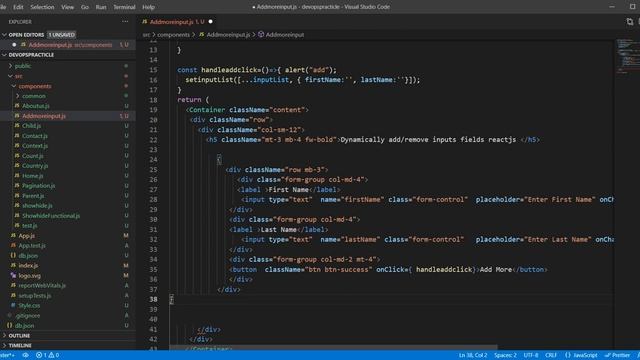Open db.json below App.test.js

(28, 256)
